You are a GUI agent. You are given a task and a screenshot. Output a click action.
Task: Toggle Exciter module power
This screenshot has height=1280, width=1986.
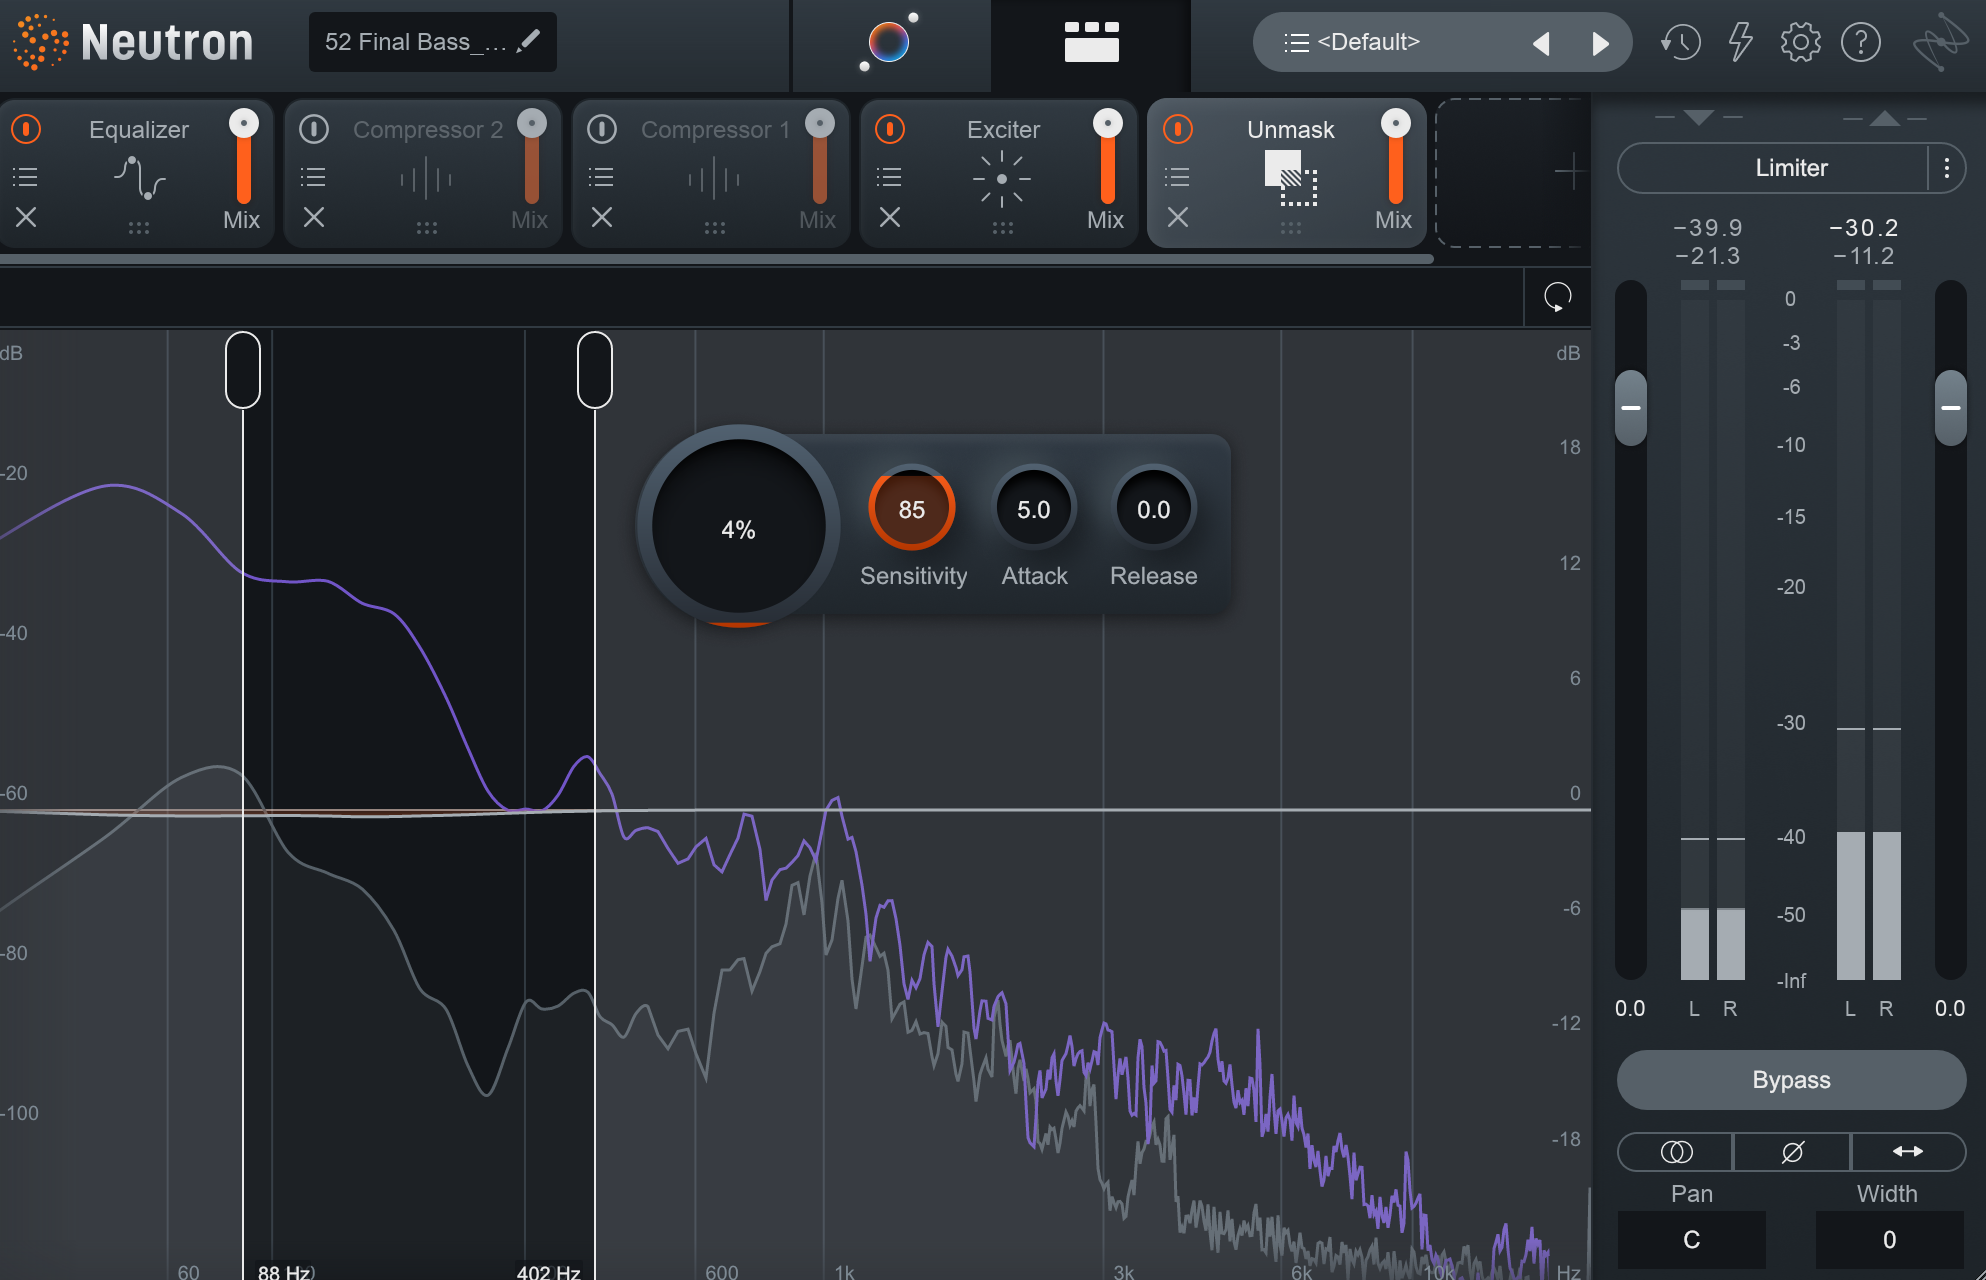[890, 129]
